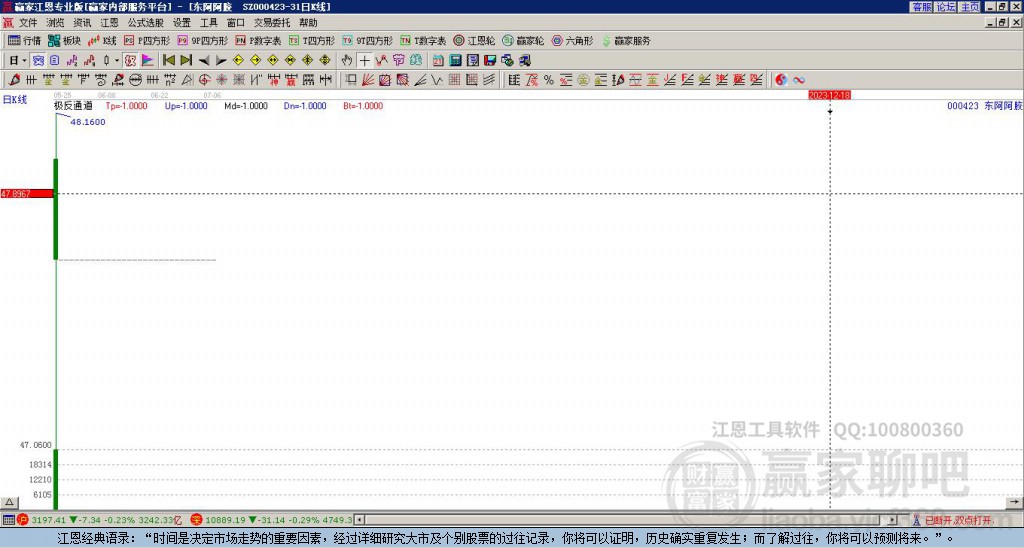Click the floppy disk save icon
This screenshot has width=1024, height=548.
pyautogui.click(x=490, y=60)
